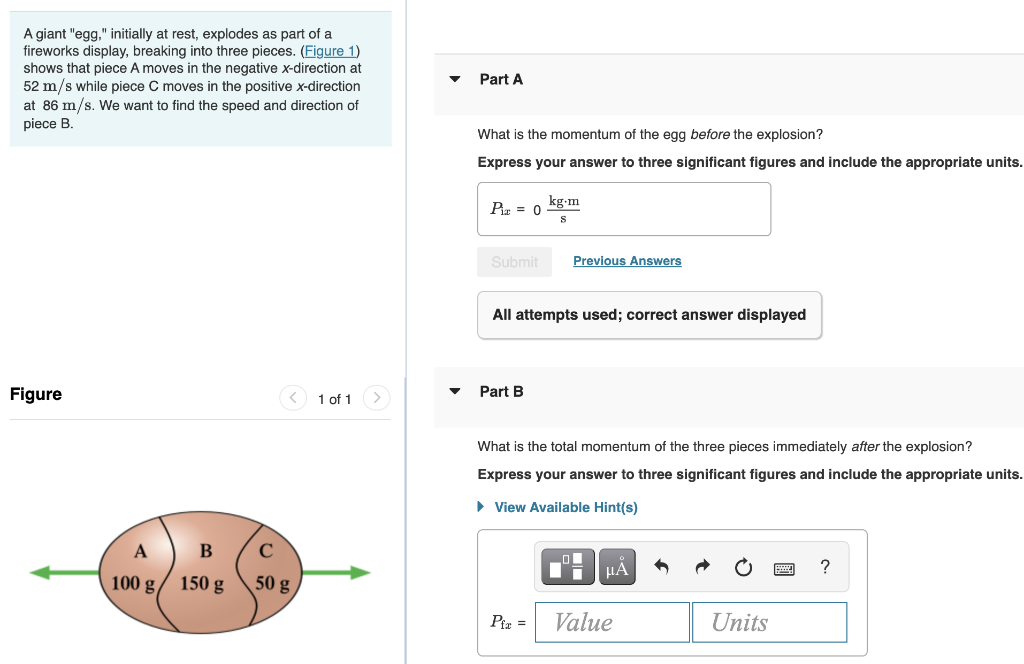Expand View Available Hint(s)

coord(565,507)
